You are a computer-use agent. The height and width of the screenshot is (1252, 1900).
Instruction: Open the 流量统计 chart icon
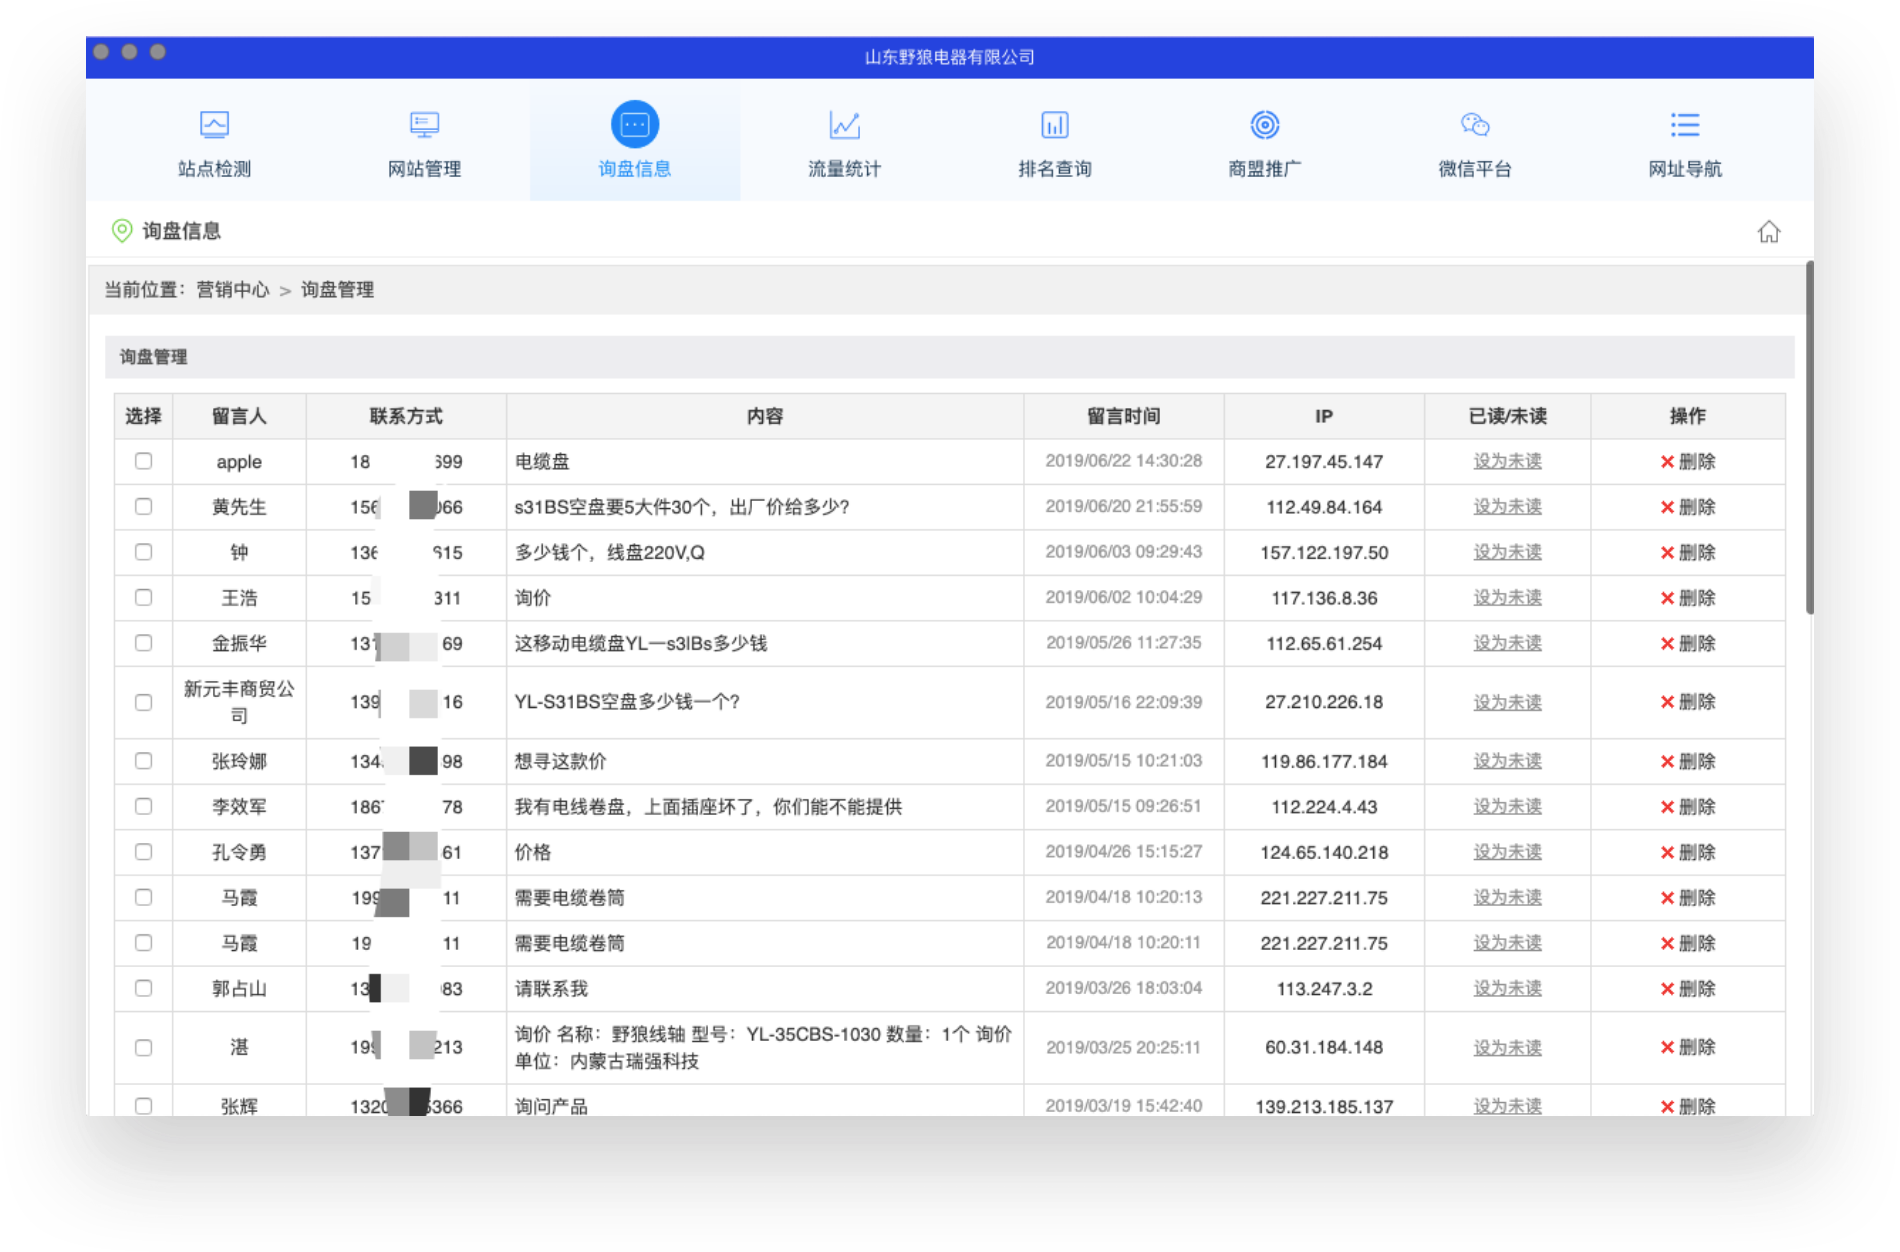click(x=843, y=125)
